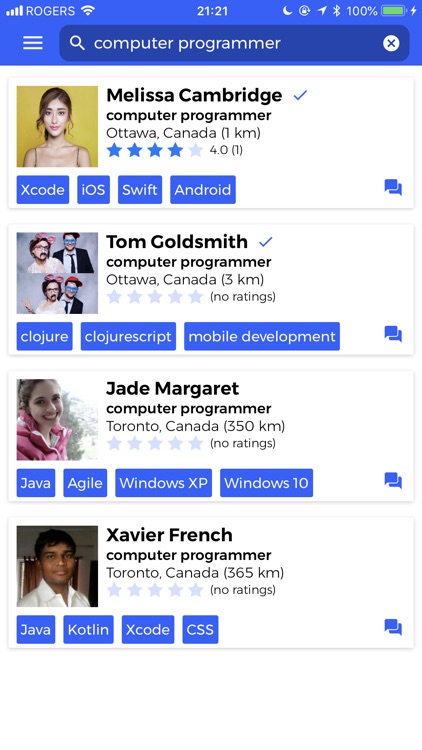Tap the search magnifier icon

tap(77, 43)
